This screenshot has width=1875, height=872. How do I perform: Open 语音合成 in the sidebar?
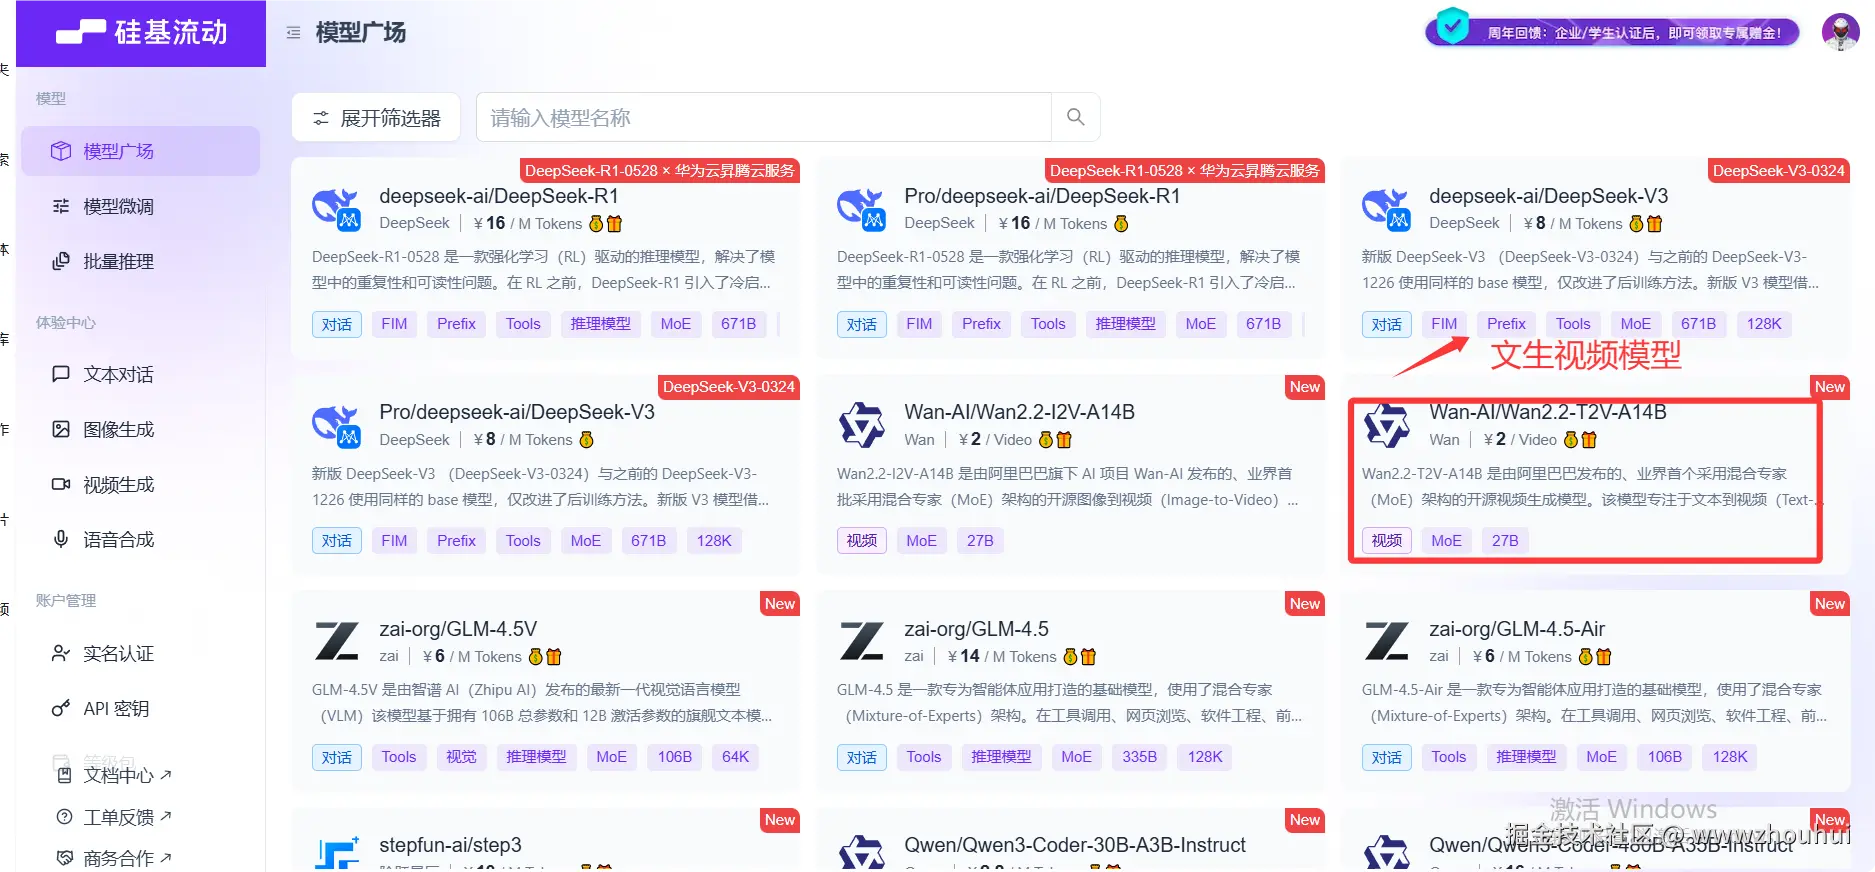click(140, 539)
